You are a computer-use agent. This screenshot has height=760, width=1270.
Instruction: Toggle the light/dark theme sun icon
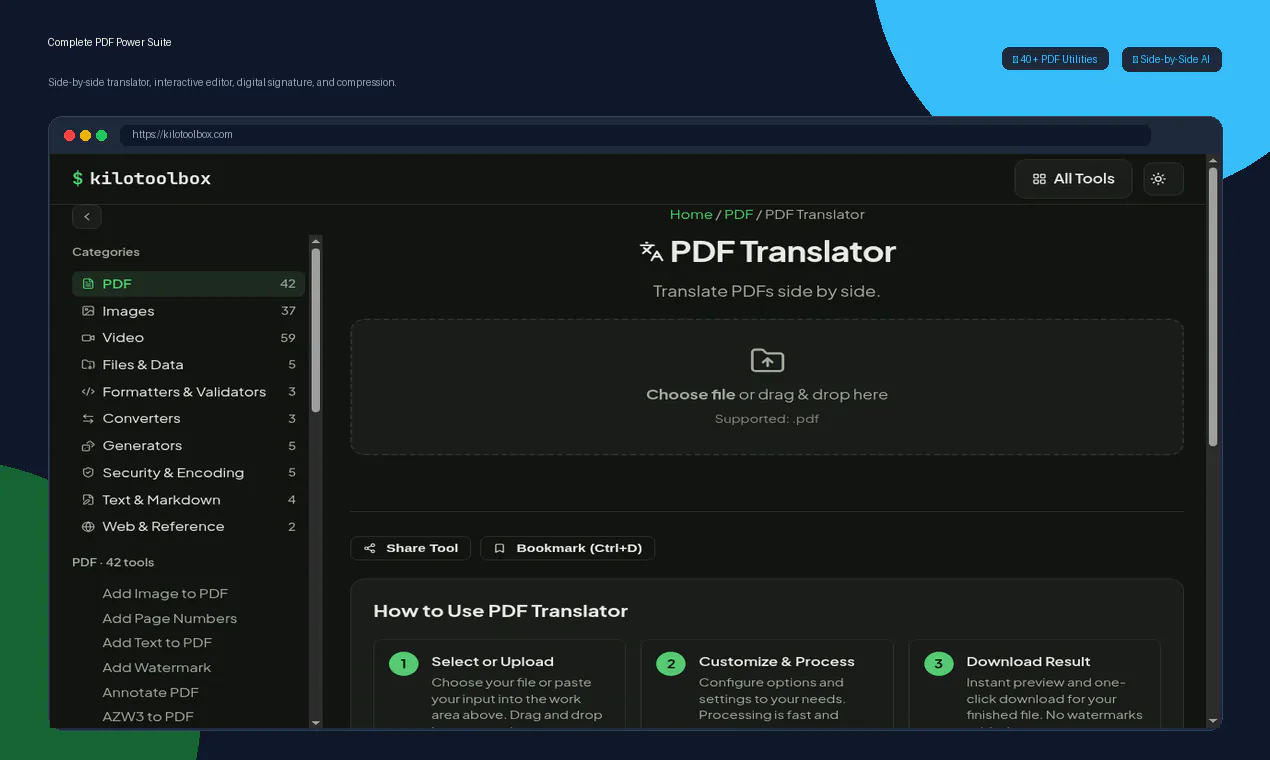(x=1158, y=179)
